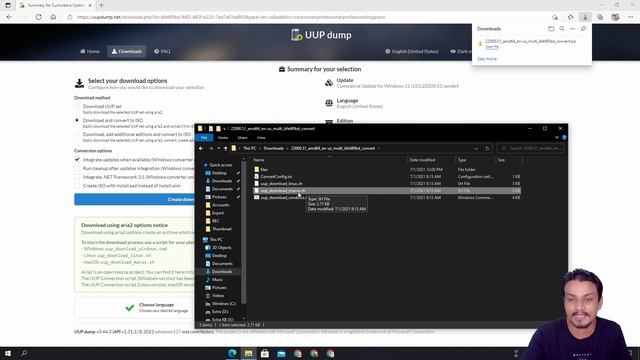
Task: Open taskbar Search icon
Action: pos(24,353)
